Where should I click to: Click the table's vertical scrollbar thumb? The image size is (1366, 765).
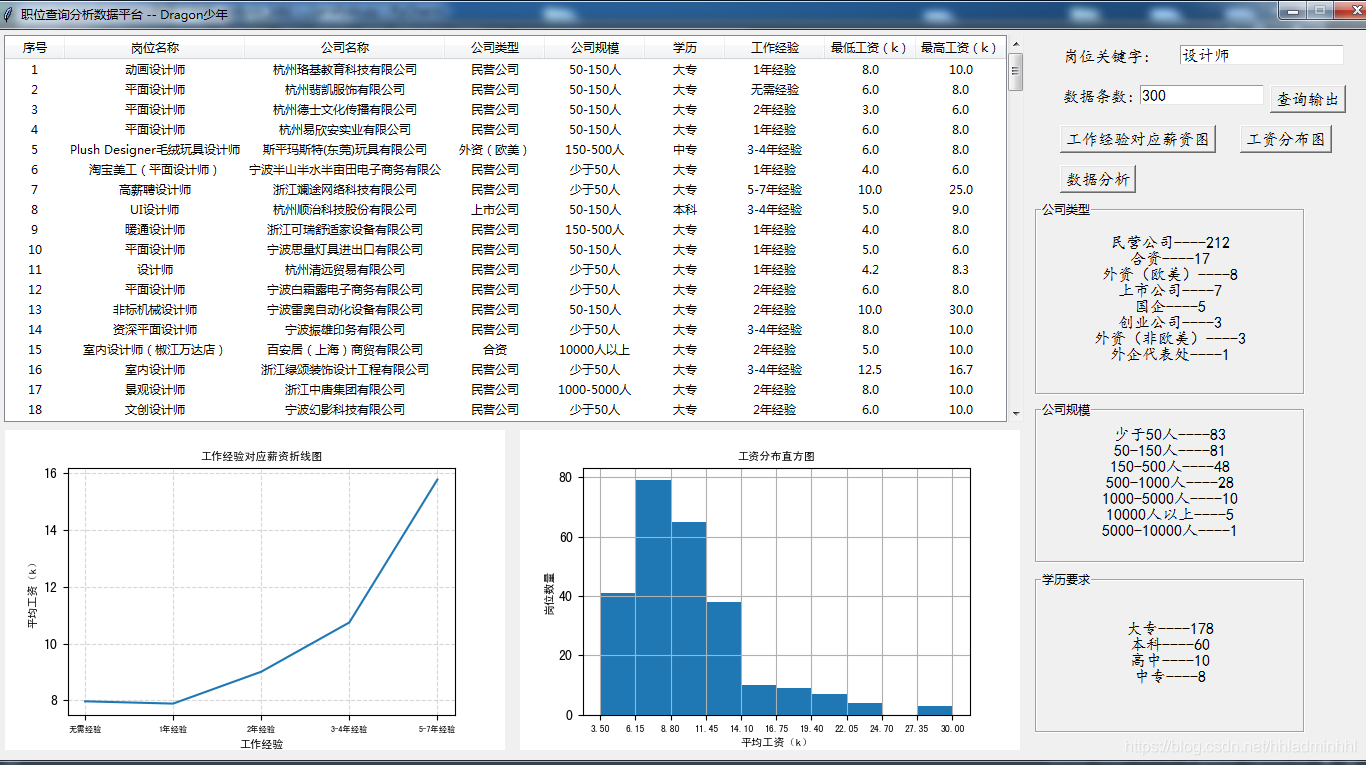(1015, 71)
